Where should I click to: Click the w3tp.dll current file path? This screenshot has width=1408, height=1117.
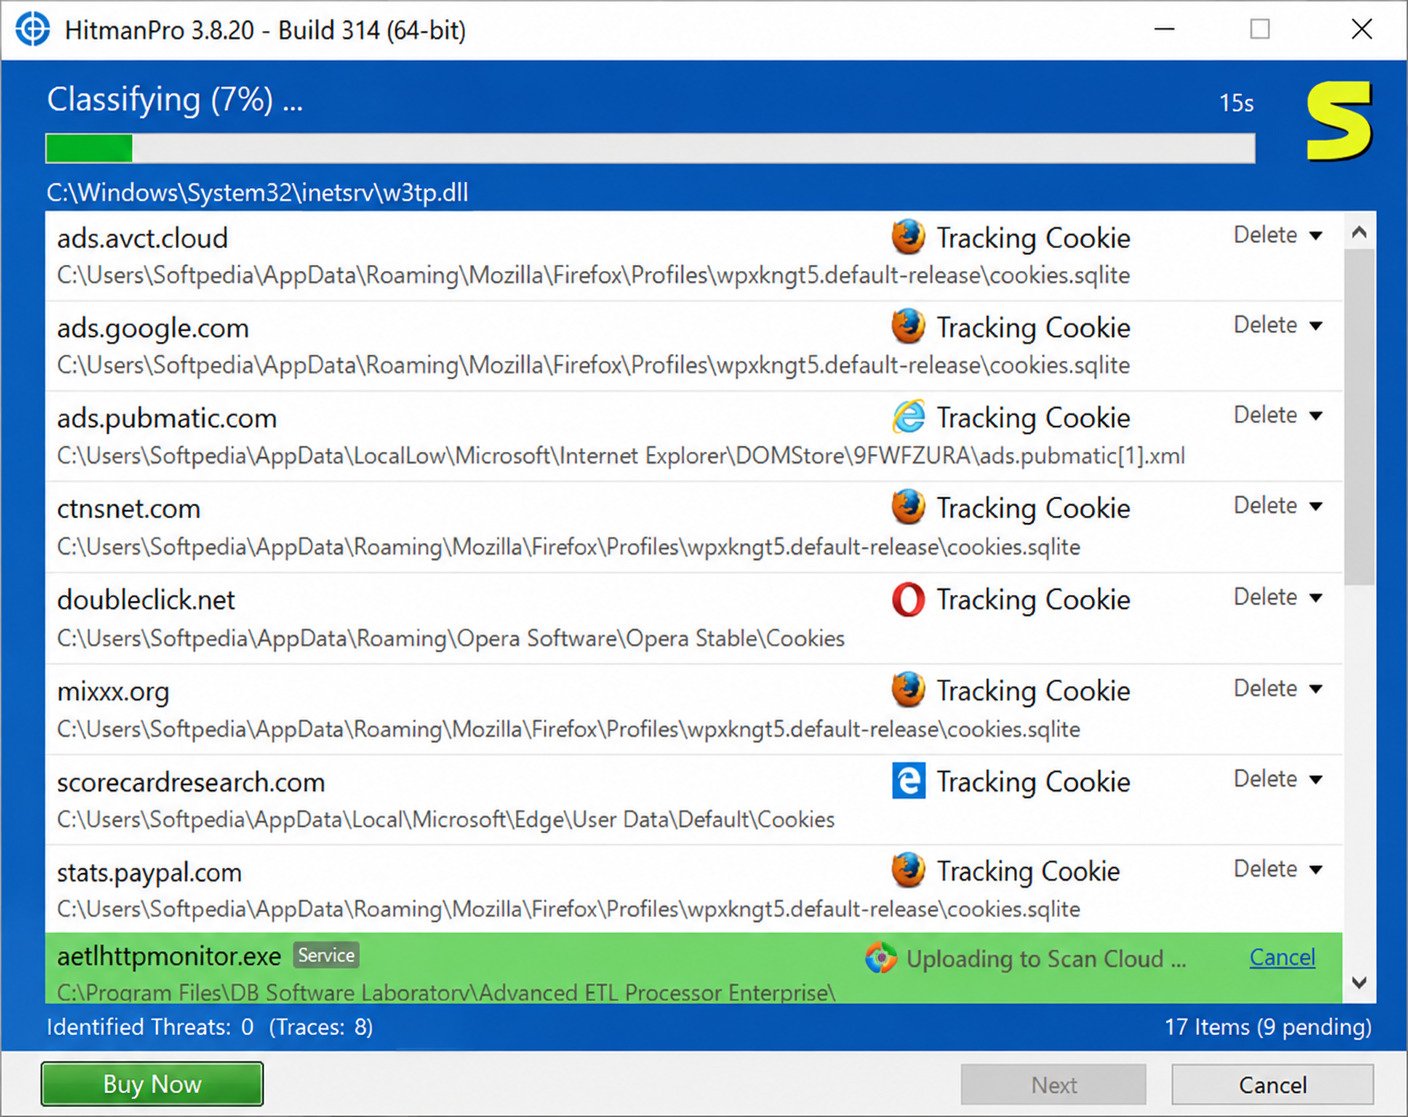(x=258, y=192)
